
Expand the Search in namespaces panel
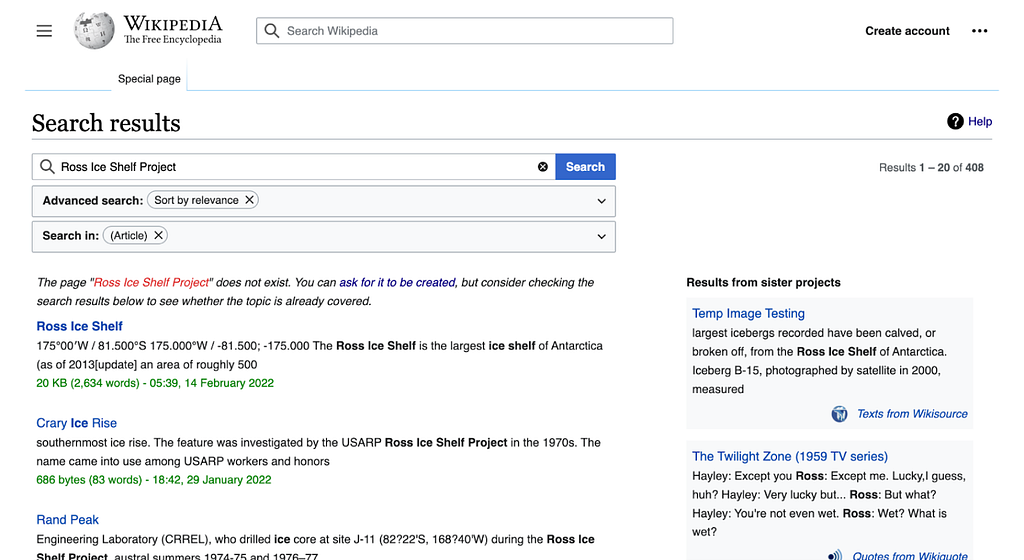coord(601,236)
